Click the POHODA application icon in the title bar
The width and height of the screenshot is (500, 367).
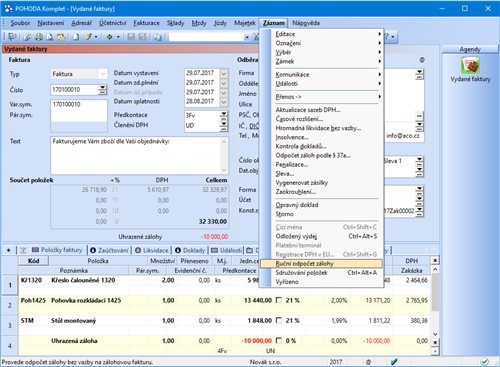pos(8,8)
